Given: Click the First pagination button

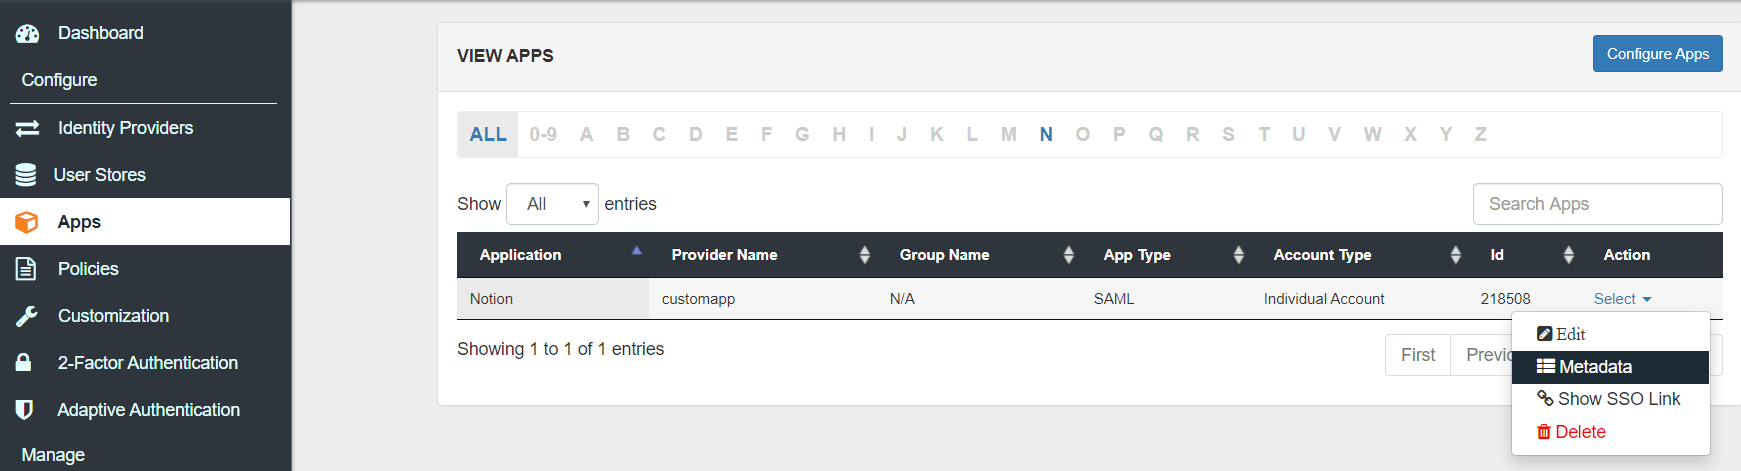Looking at the screenshot, I should (1418, 355).
